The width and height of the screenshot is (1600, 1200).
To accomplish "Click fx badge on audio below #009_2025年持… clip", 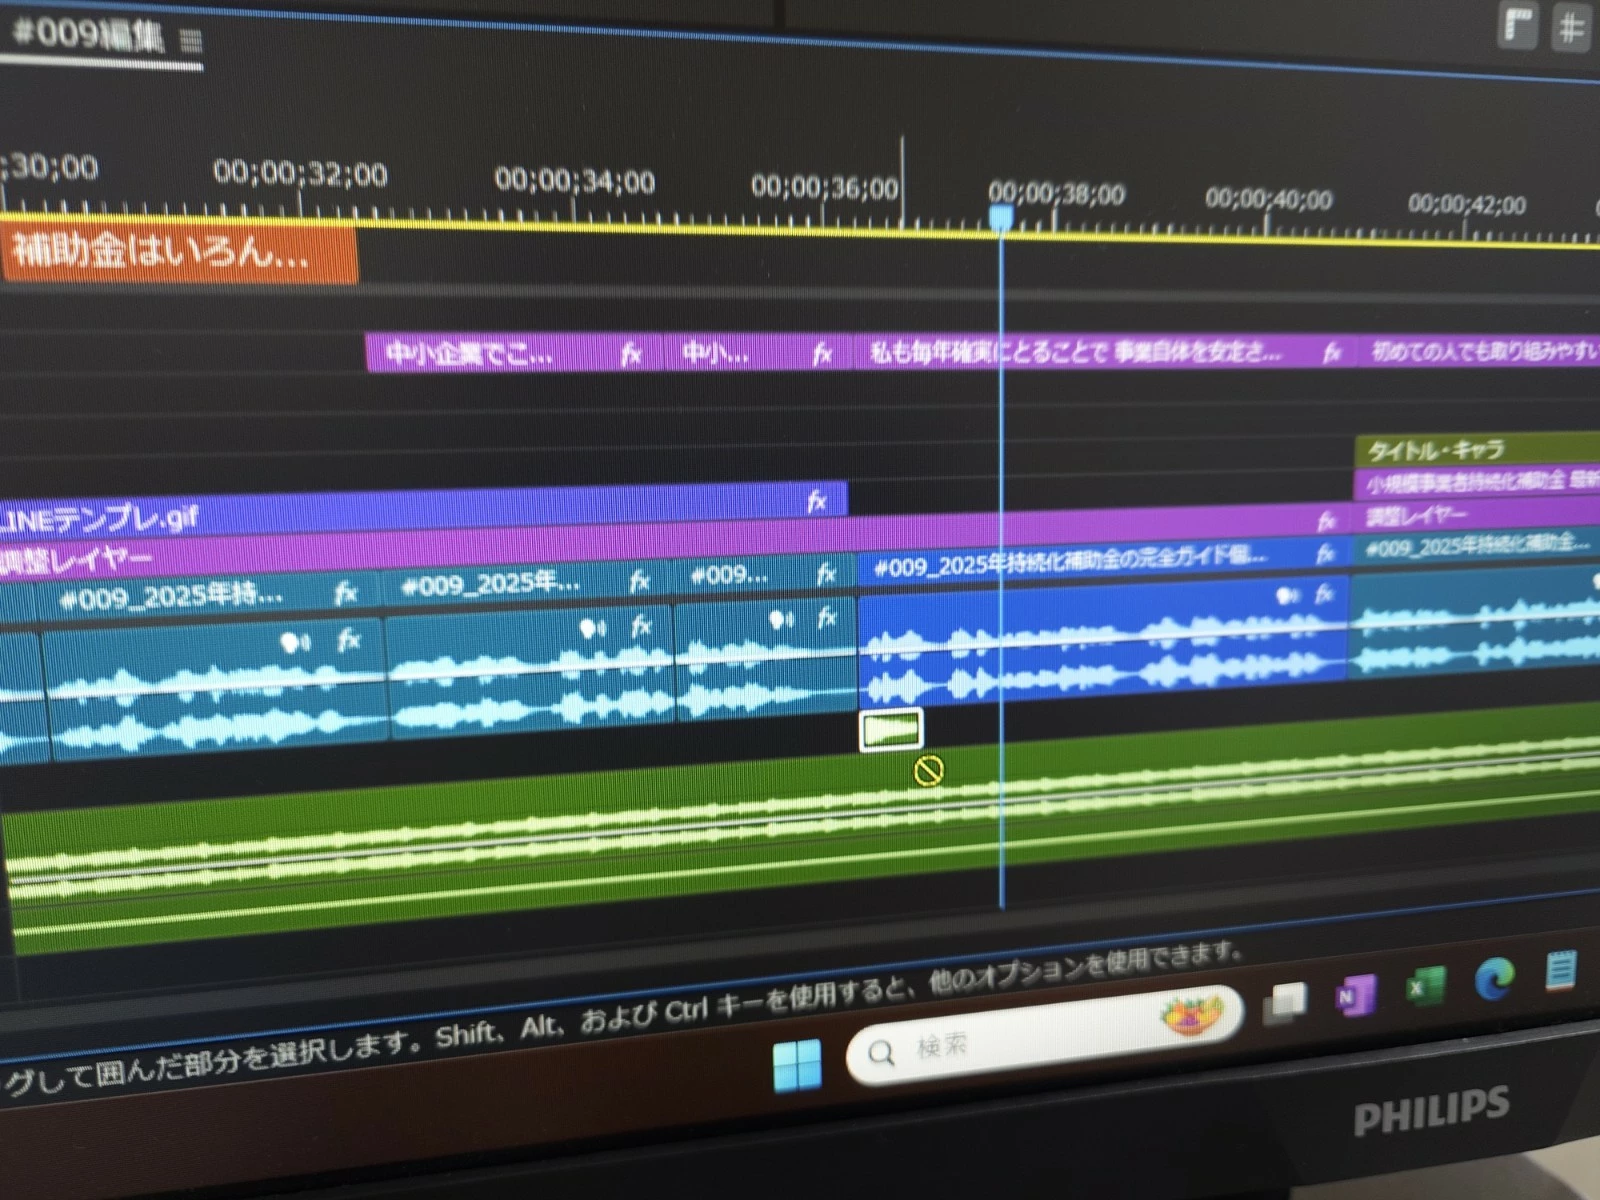I will coord(349,640).
